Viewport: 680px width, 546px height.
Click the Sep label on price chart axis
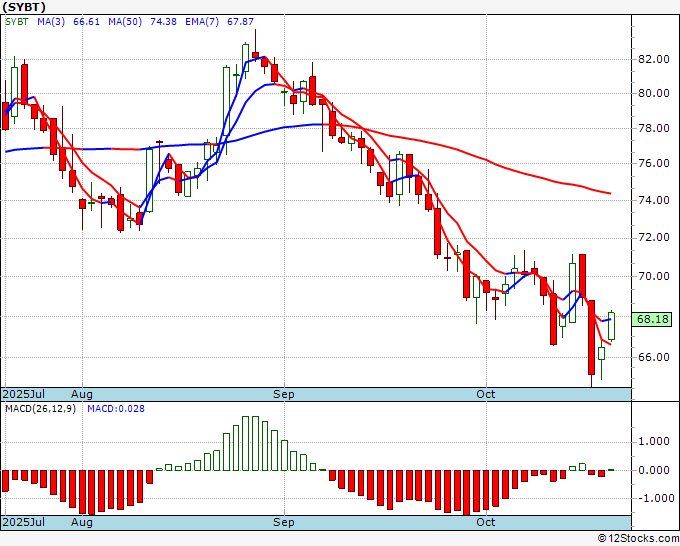click(x=284, y=394)
